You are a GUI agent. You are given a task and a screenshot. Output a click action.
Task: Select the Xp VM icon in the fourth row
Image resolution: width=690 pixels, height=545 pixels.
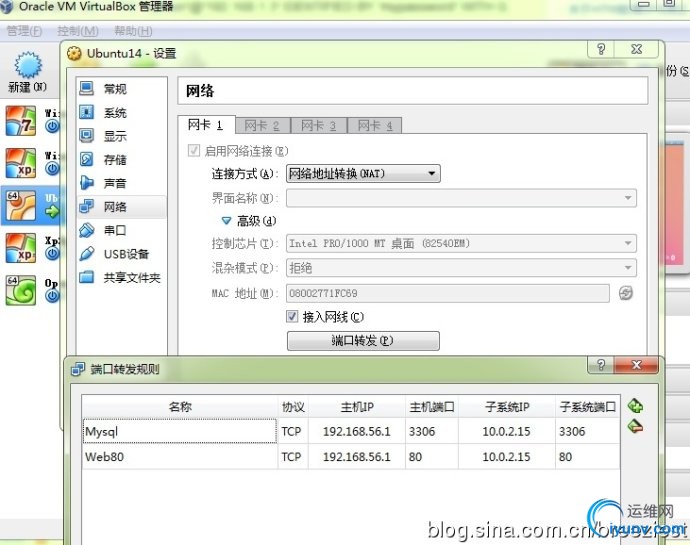coord(20,247)
